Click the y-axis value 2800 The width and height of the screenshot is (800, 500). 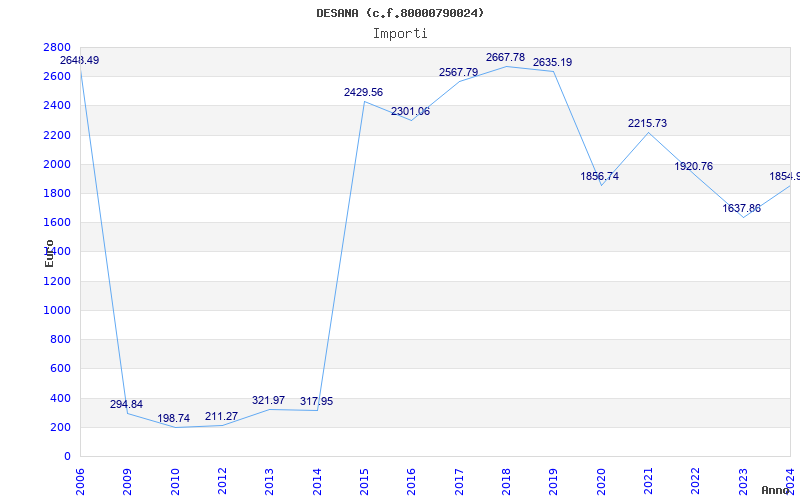click(x=57, y=47)
